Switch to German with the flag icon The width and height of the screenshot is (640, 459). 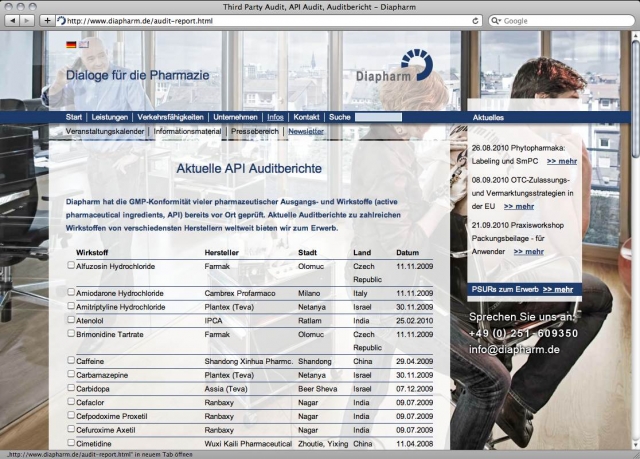pyautogui.click(x=71, y=44)
